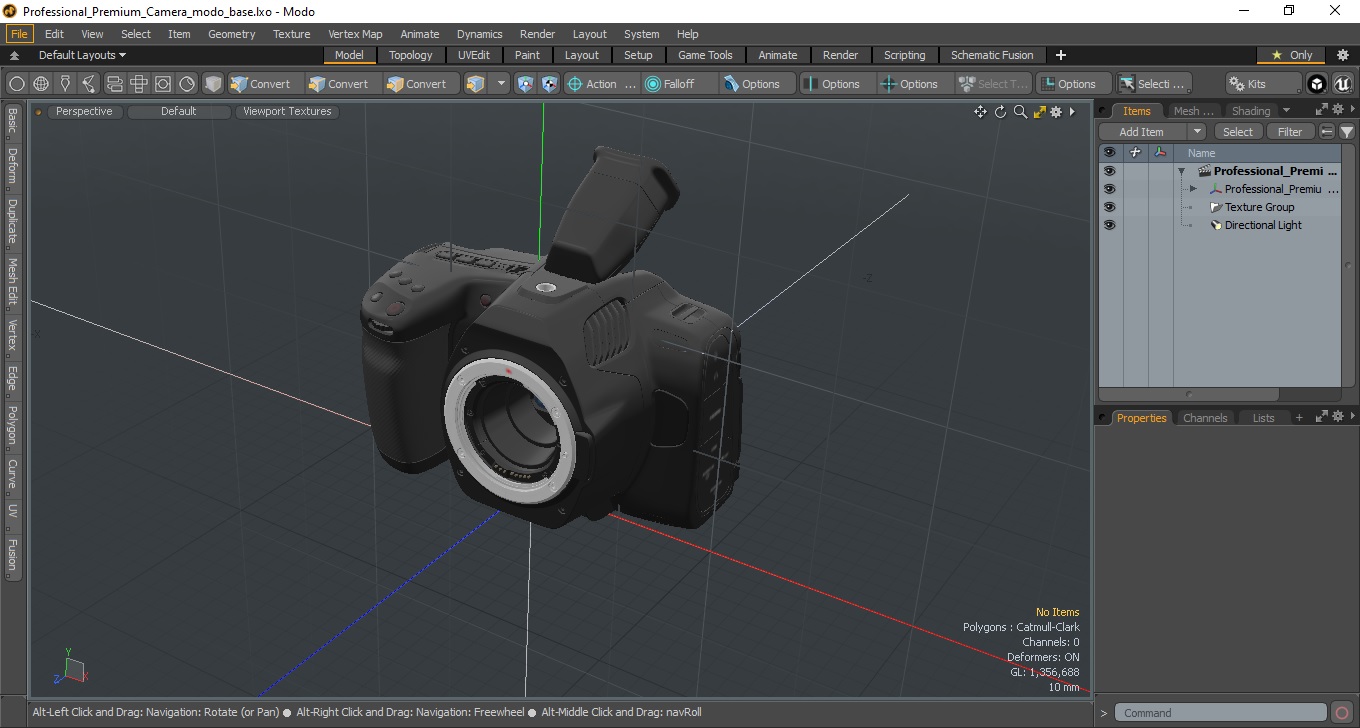
Task: Open the Action Center menu
Action: tap(602, 84)
